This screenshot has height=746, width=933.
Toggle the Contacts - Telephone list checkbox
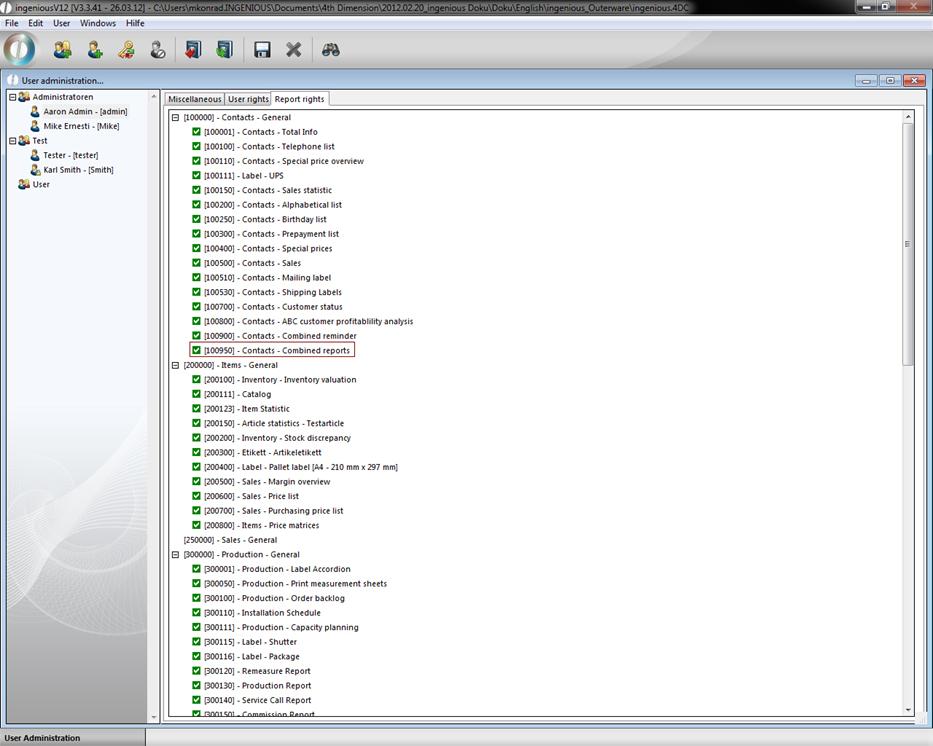click(197, 146)
